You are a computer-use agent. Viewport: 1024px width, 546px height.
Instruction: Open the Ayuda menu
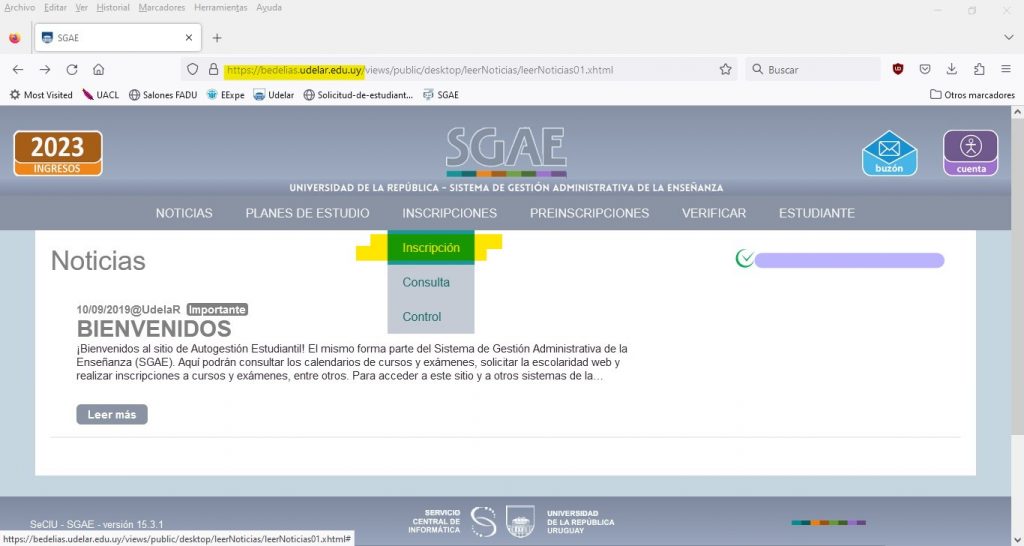point(269,8)
